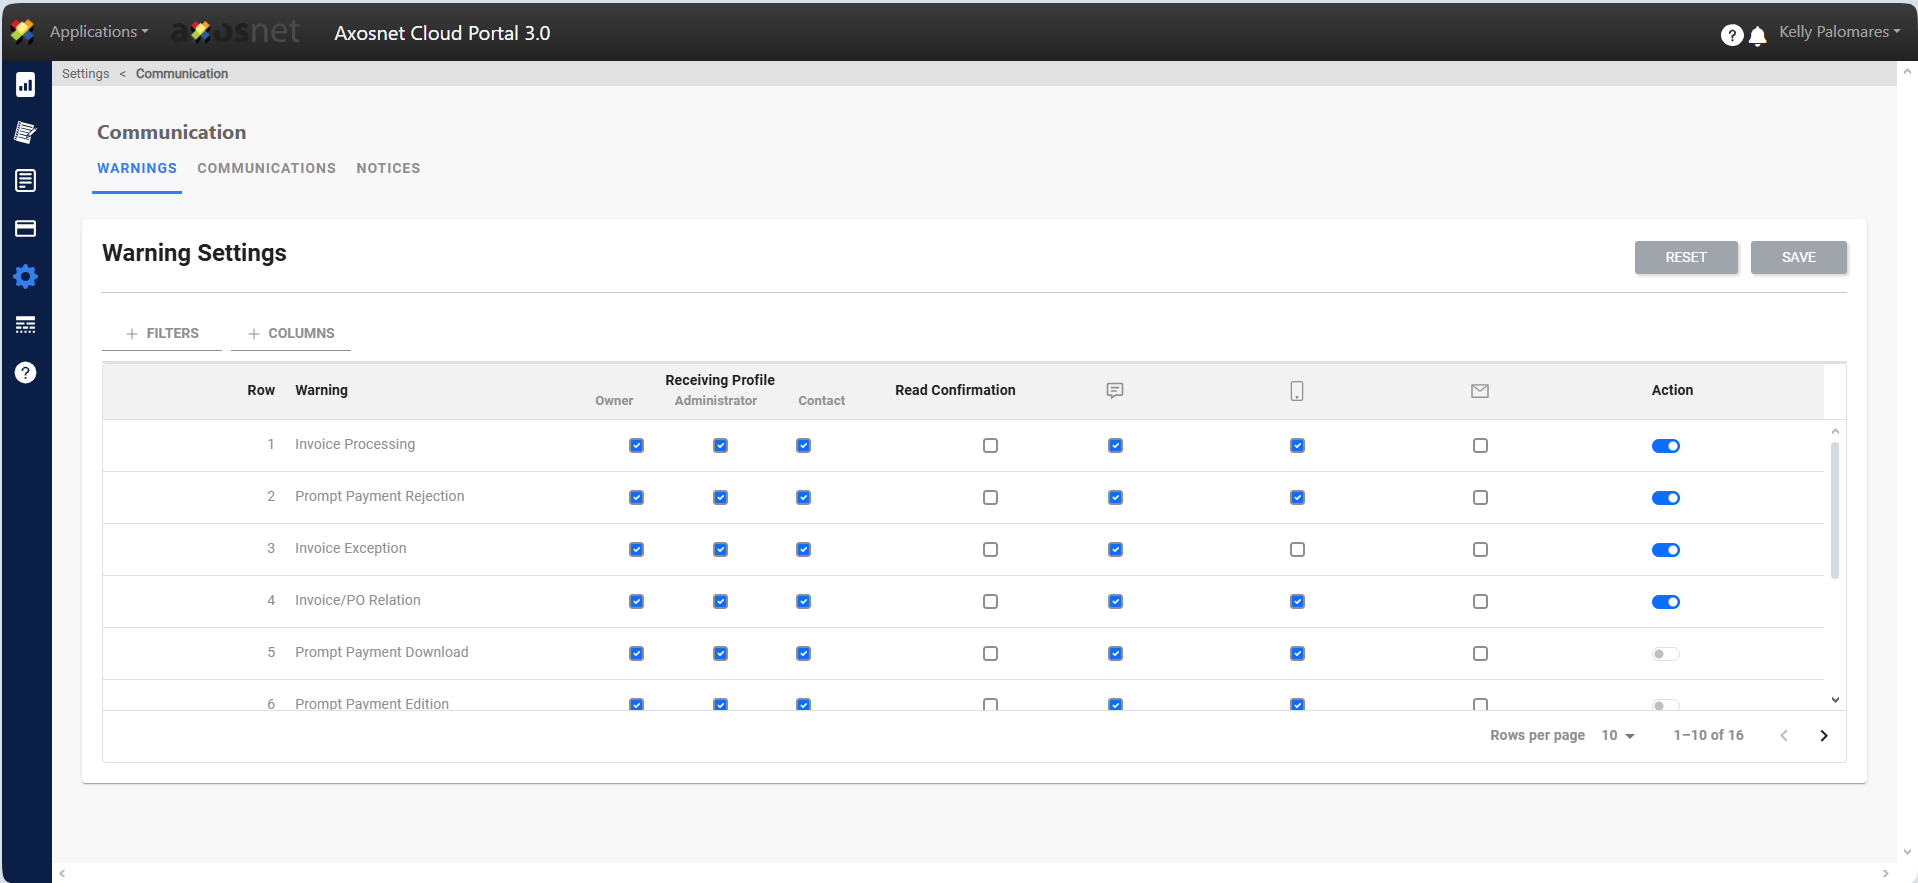Open the rows per page dropdown
This screenshot has width=1918, height=883.
pyautogui.click(x=1617, y=736)
